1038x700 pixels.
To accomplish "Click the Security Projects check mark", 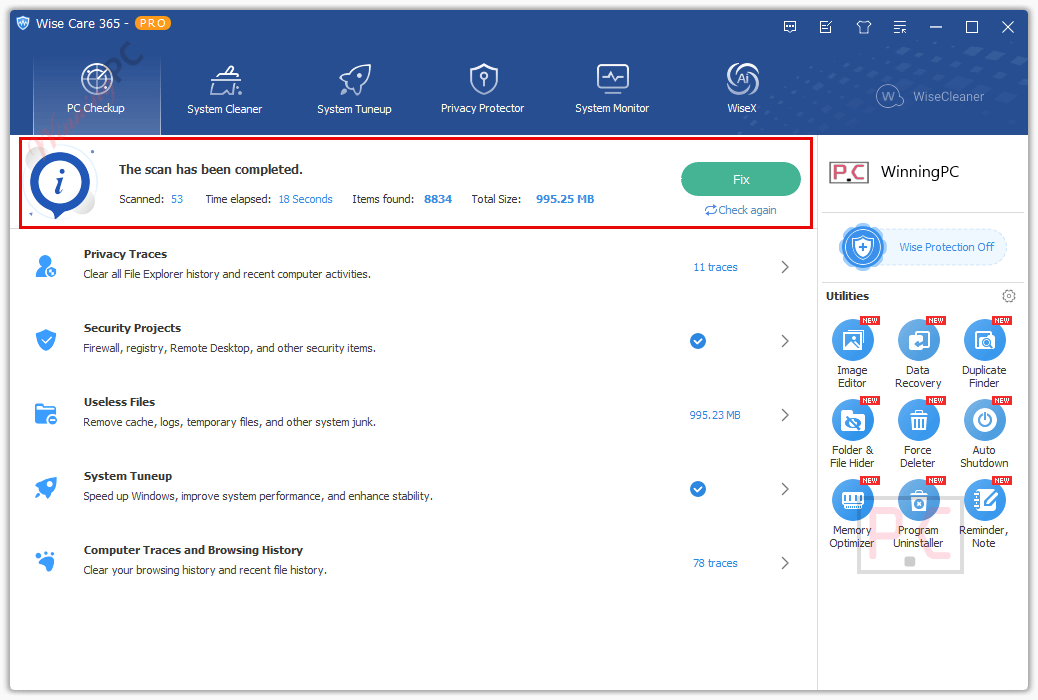I will coord(698,341).
